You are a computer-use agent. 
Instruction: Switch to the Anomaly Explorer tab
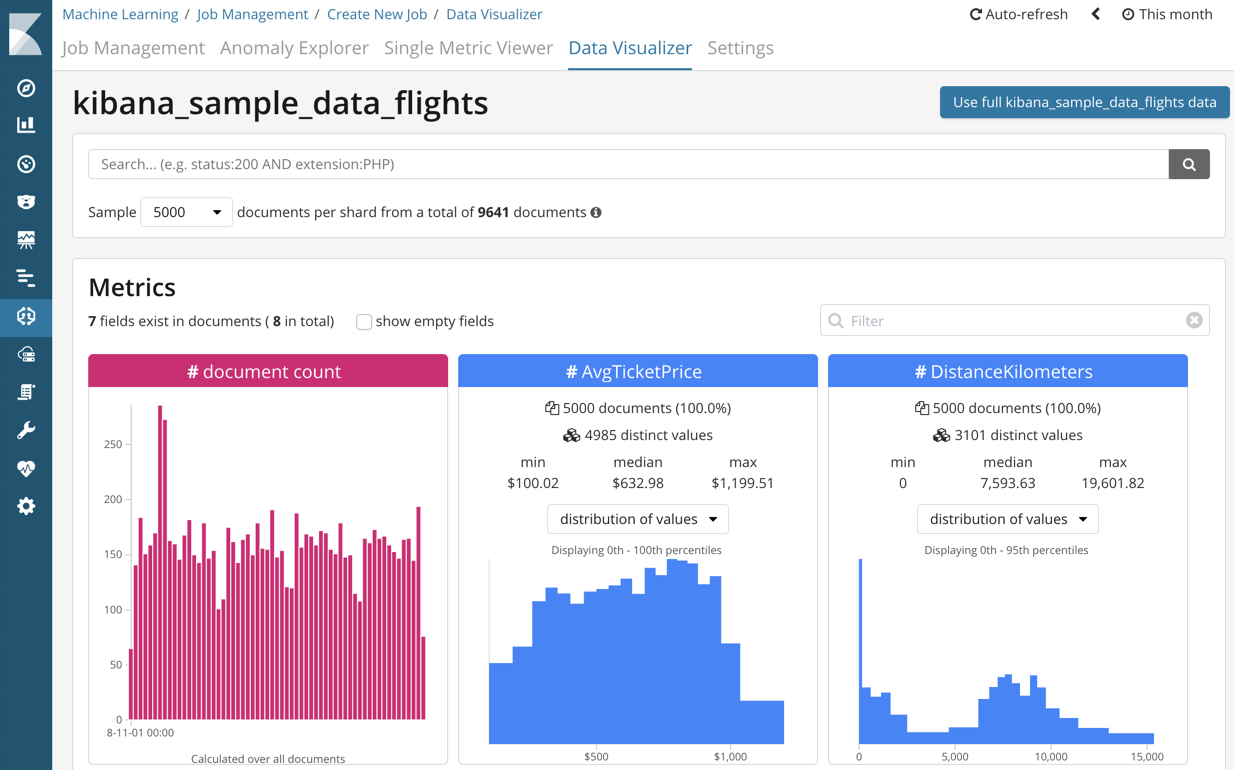[x=294, y=47]
